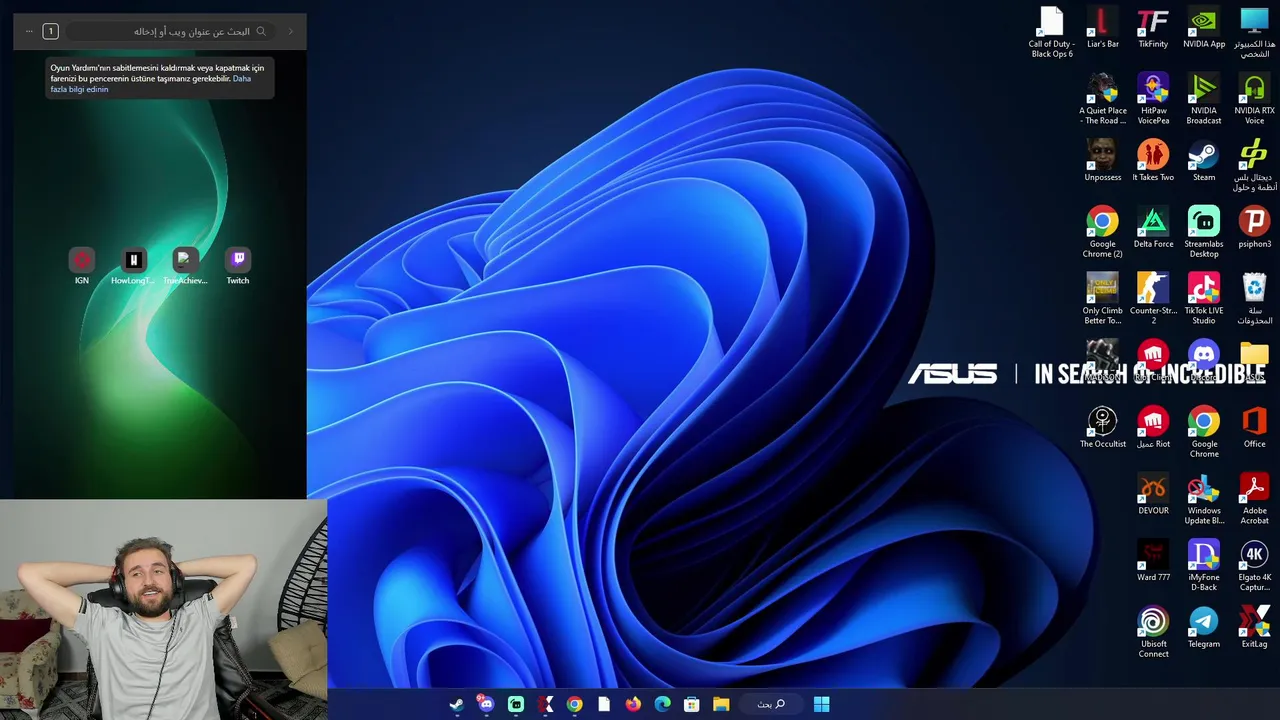Open Microsoft Edge from the taskbar
The width and height of the screenshot is (1280, 720).
coord(662,704)
